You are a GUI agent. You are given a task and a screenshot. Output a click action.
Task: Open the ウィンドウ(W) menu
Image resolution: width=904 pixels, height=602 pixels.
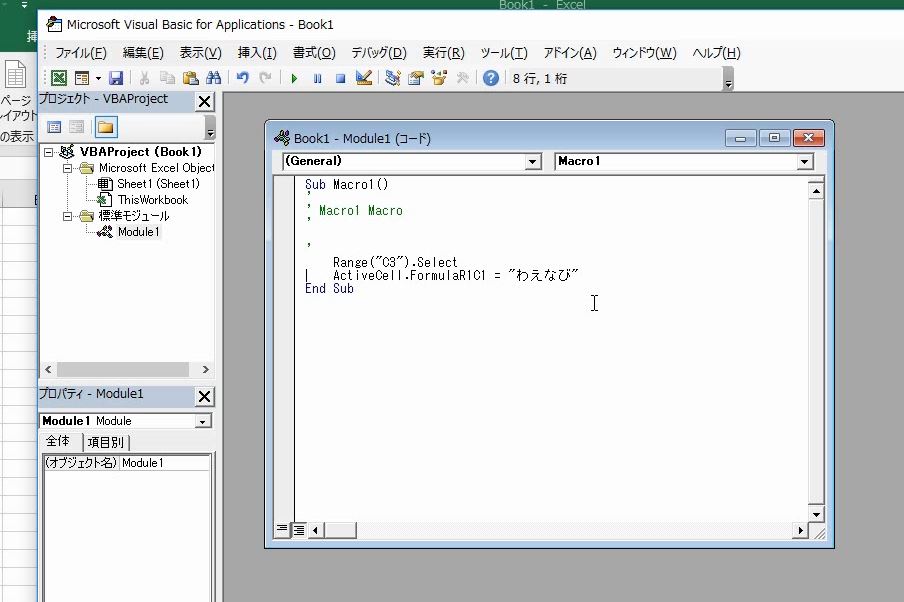(644, 53)
